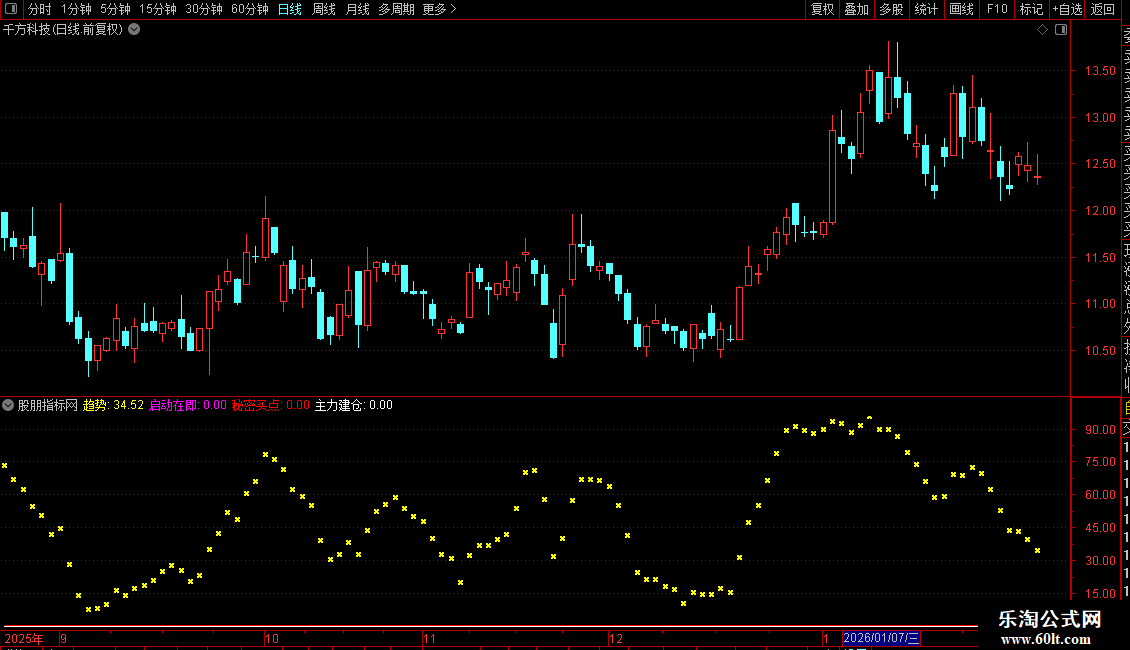
Task: Switch to 周线 weekly chart
Action: (x=324, y=9)
